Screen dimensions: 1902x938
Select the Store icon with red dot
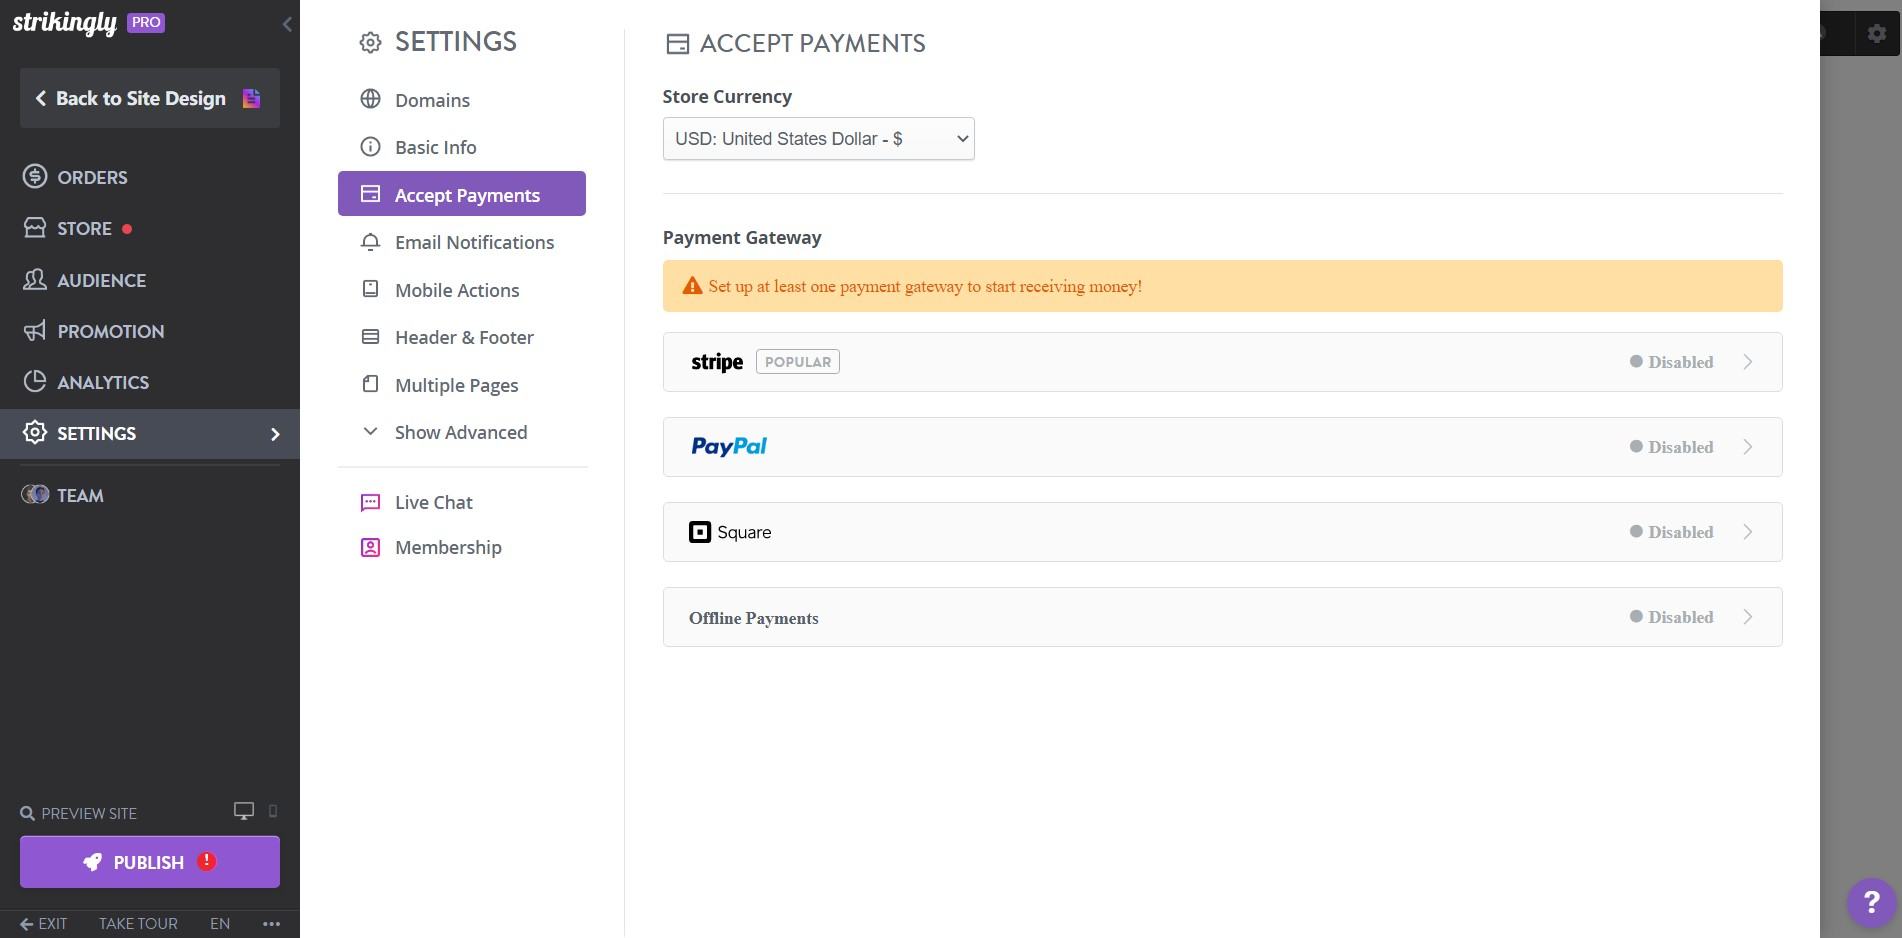pos(34,228)
